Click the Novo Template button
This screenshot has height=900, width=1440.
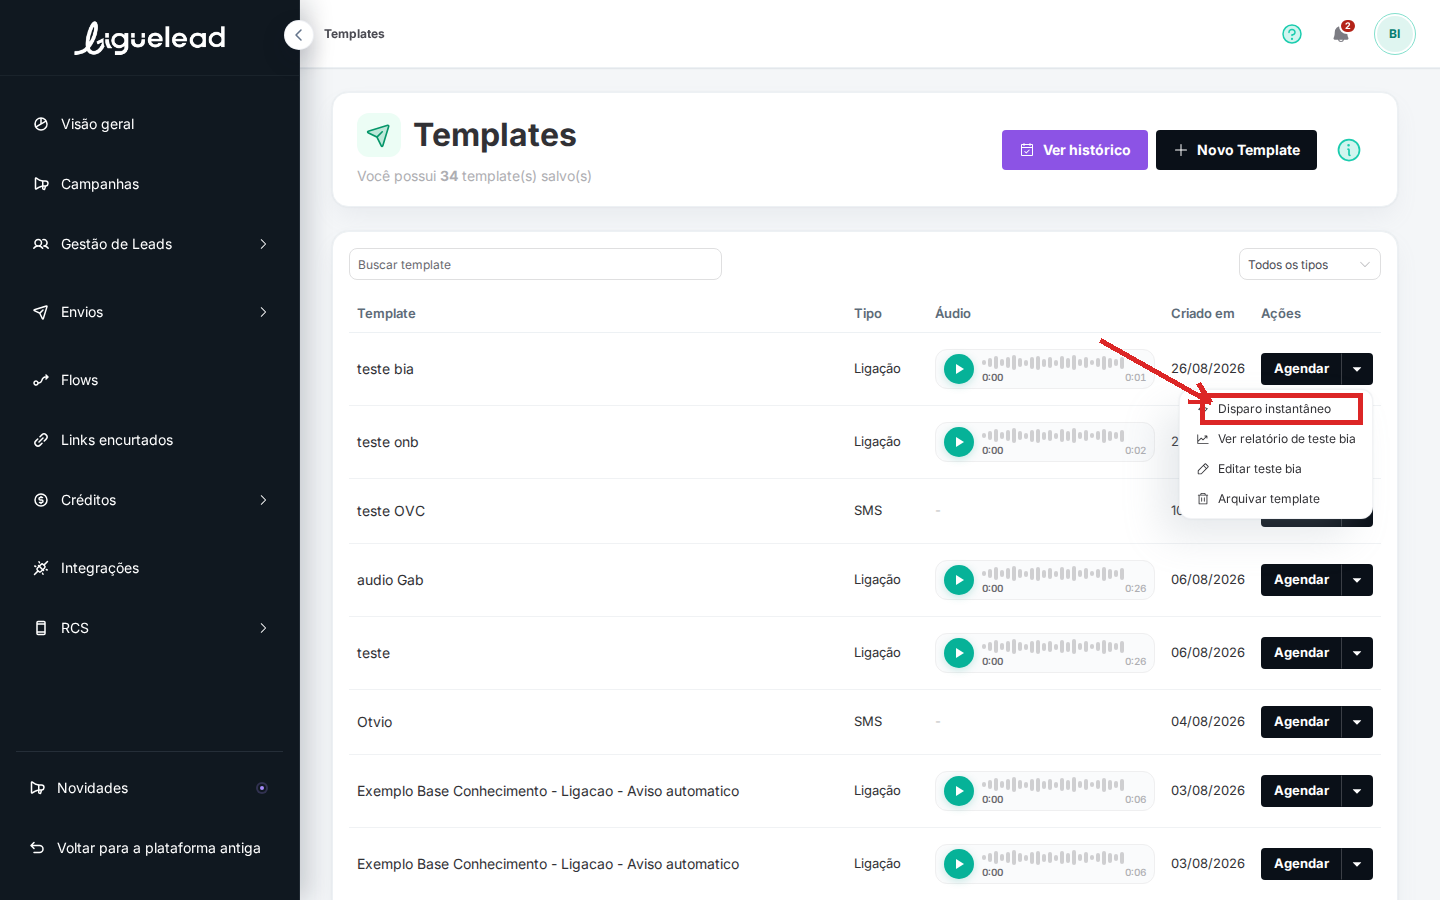[1236, 150]
